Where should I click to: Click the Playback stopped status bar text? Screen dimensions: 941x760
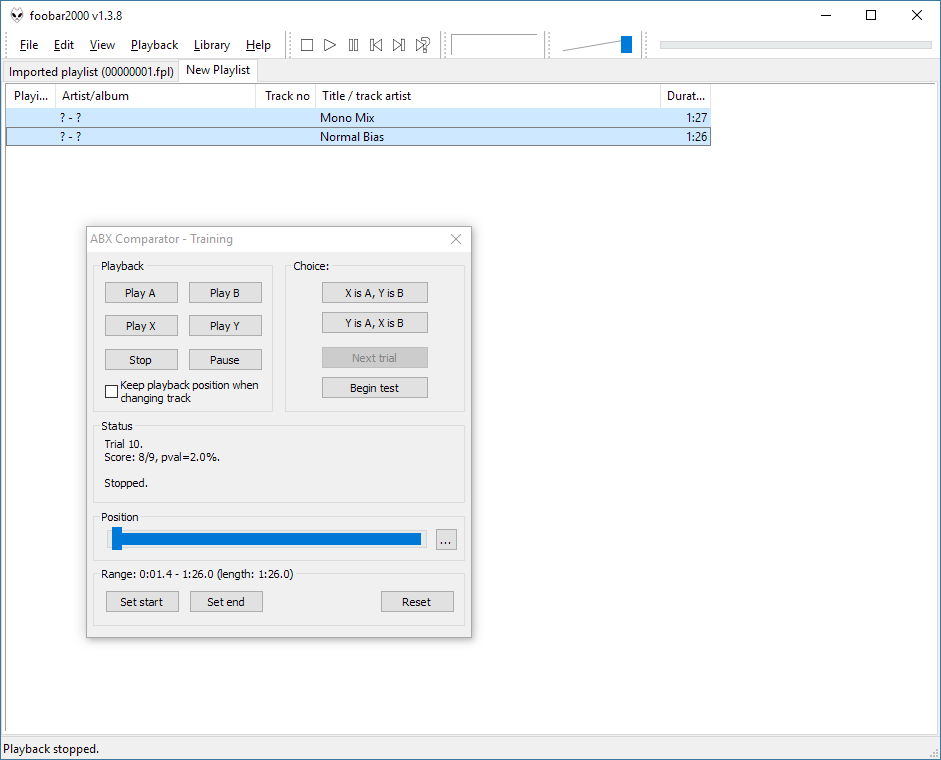(x=51, y=749)
